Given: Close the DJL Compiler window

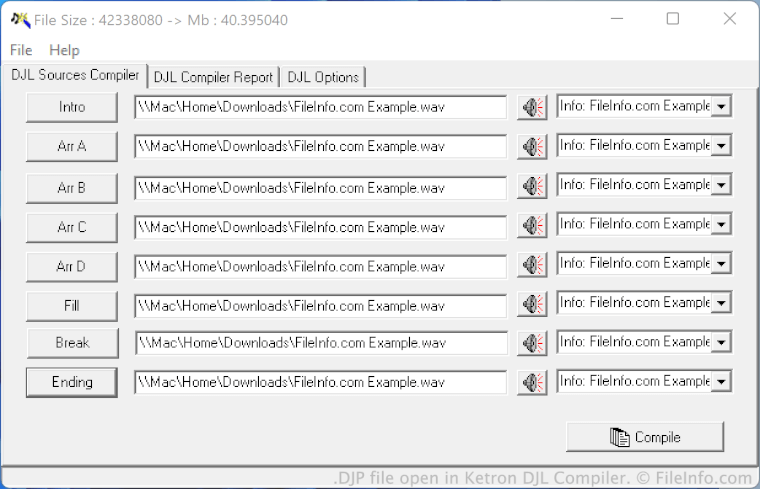Looking at the screenshot, I should tap(729, 19).
